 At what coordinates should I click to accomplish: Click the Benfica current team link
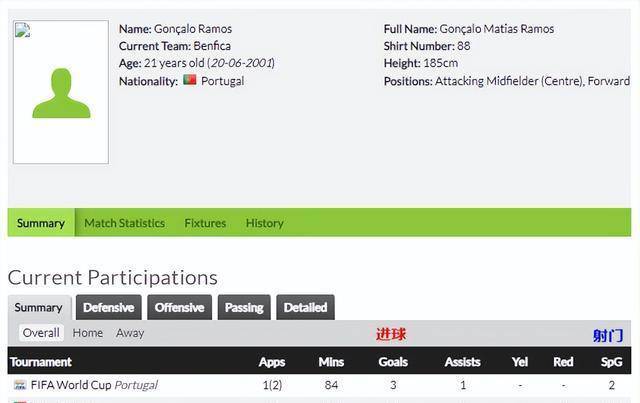coord(213,46)
